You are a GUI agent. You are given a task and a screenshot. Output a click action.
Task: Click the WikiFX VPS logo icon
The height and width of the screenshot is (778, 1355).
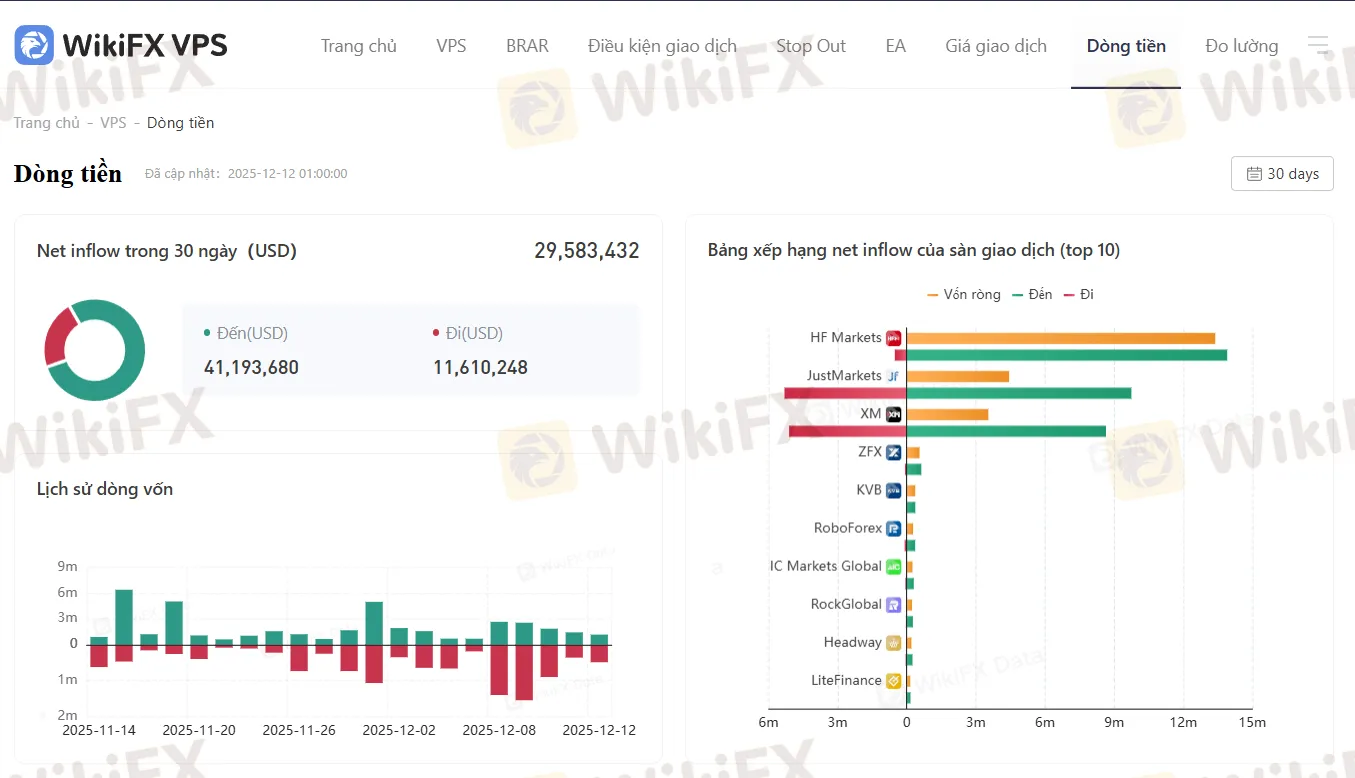click(34, 45)
